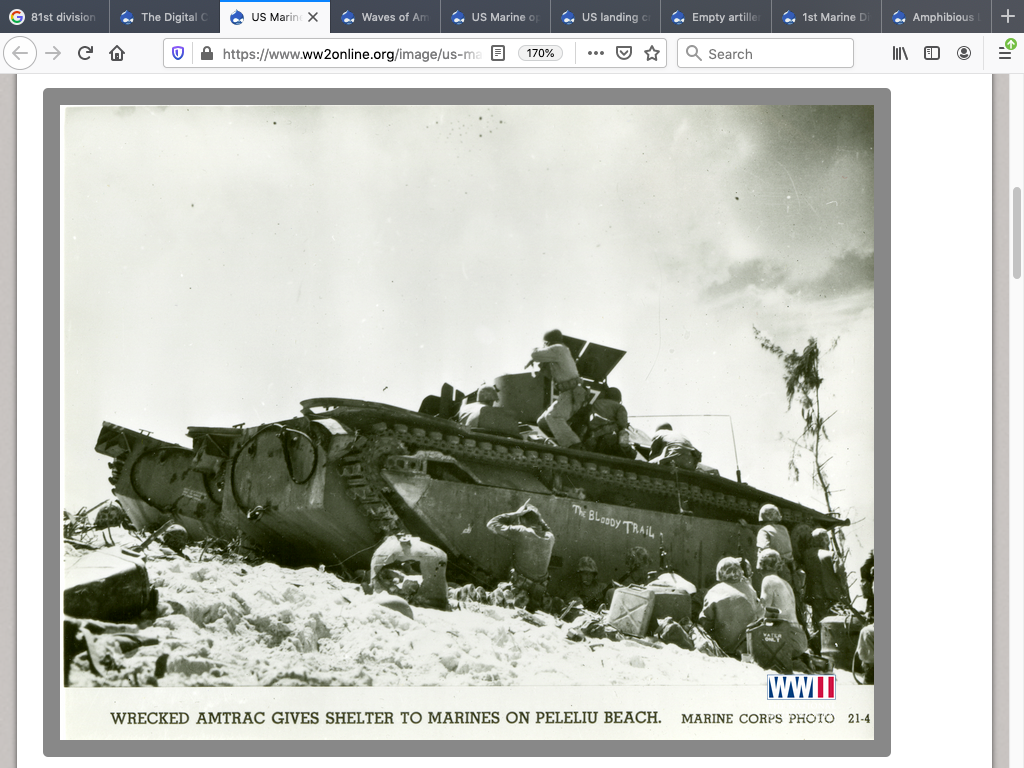Go to the Firefox Home page

117,53
